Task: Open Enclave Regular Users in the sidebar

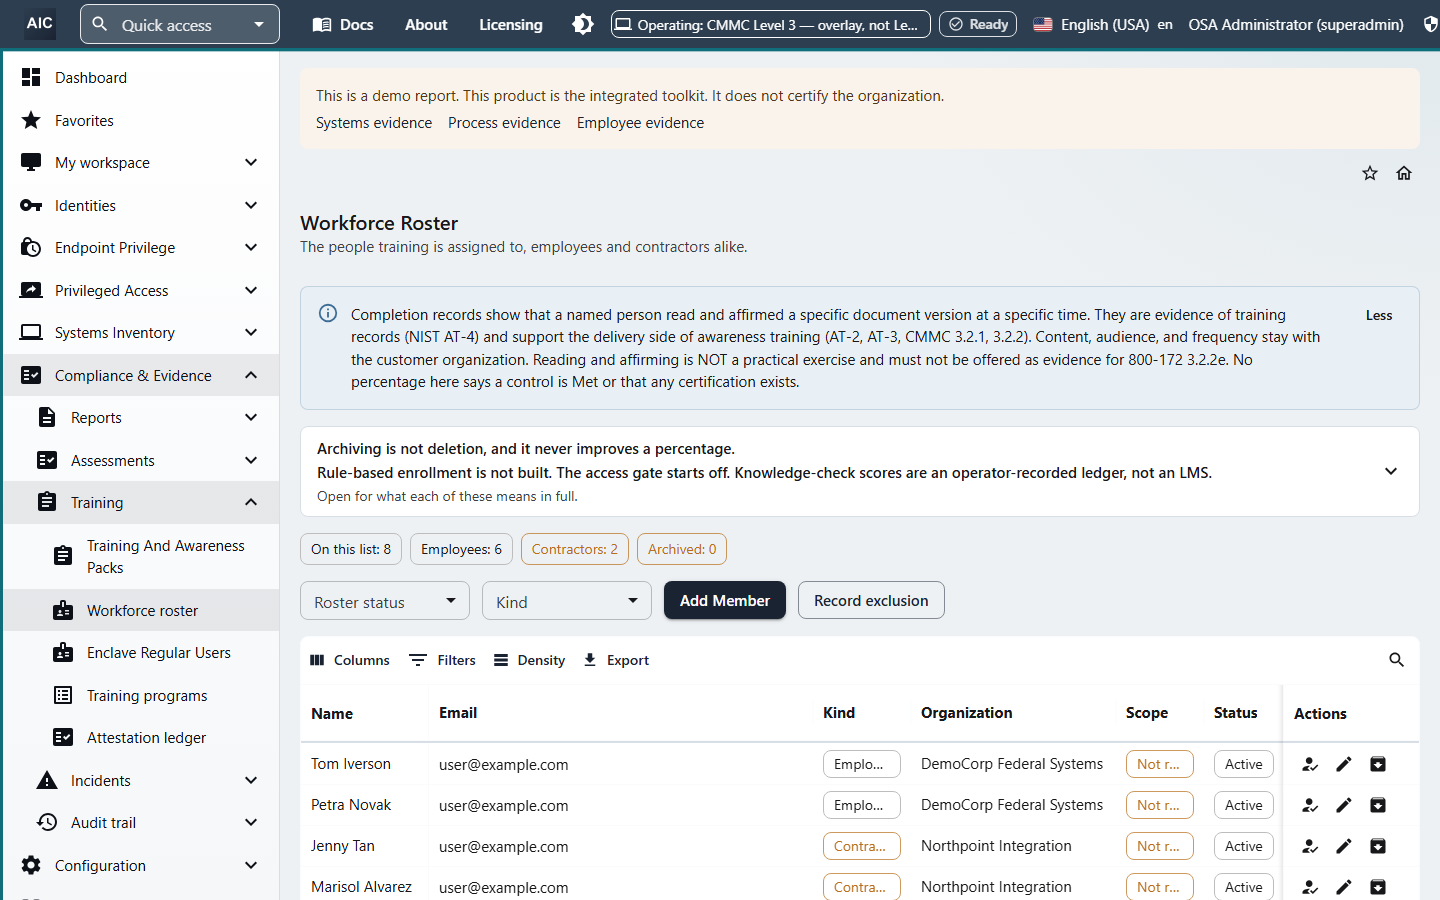Action: point(141,652)
